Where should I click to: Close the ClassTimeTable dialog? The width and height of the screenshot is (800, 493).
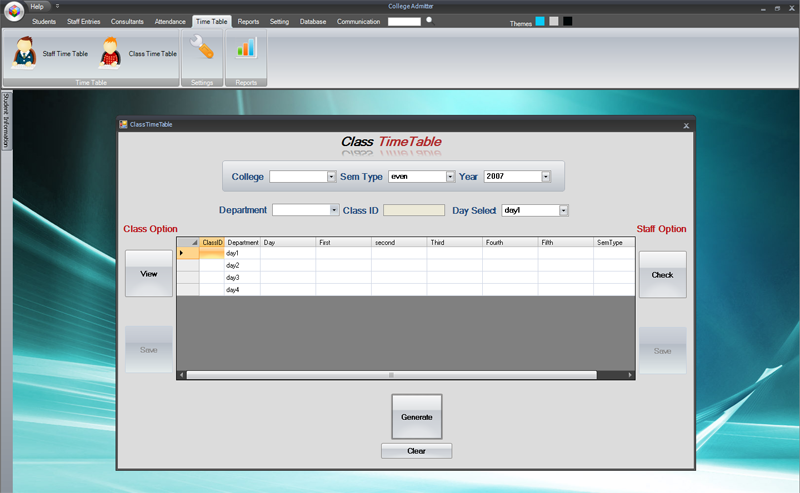pos(686,126)
